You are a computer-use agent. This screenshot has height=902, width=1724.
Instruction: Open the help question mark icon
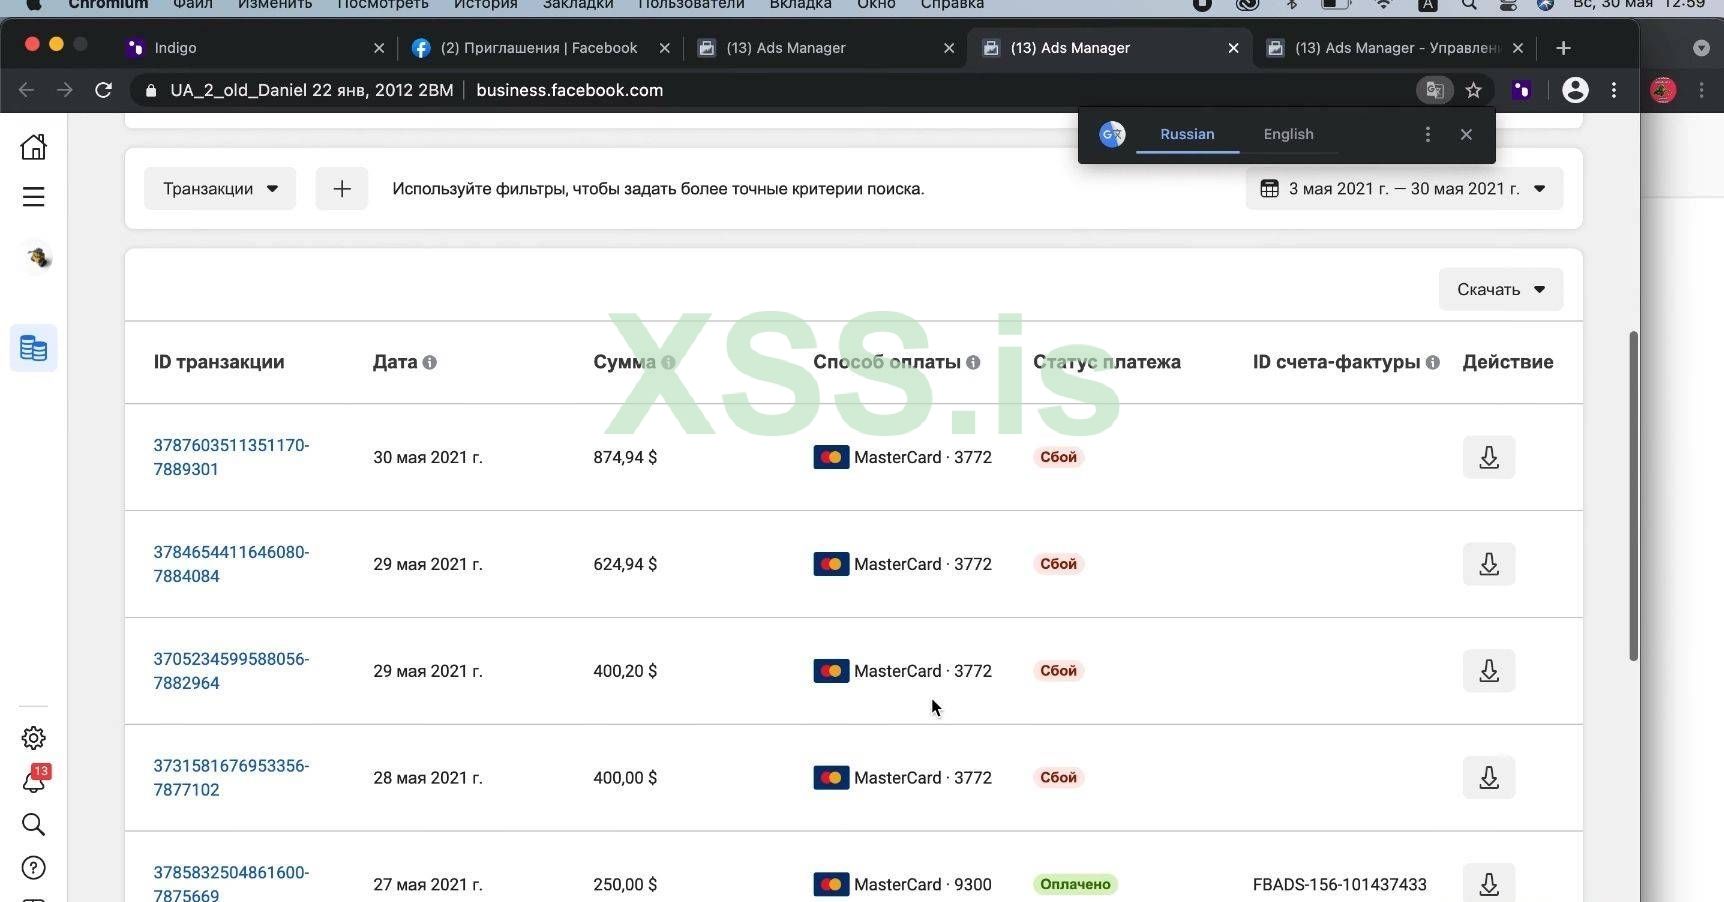33,868
